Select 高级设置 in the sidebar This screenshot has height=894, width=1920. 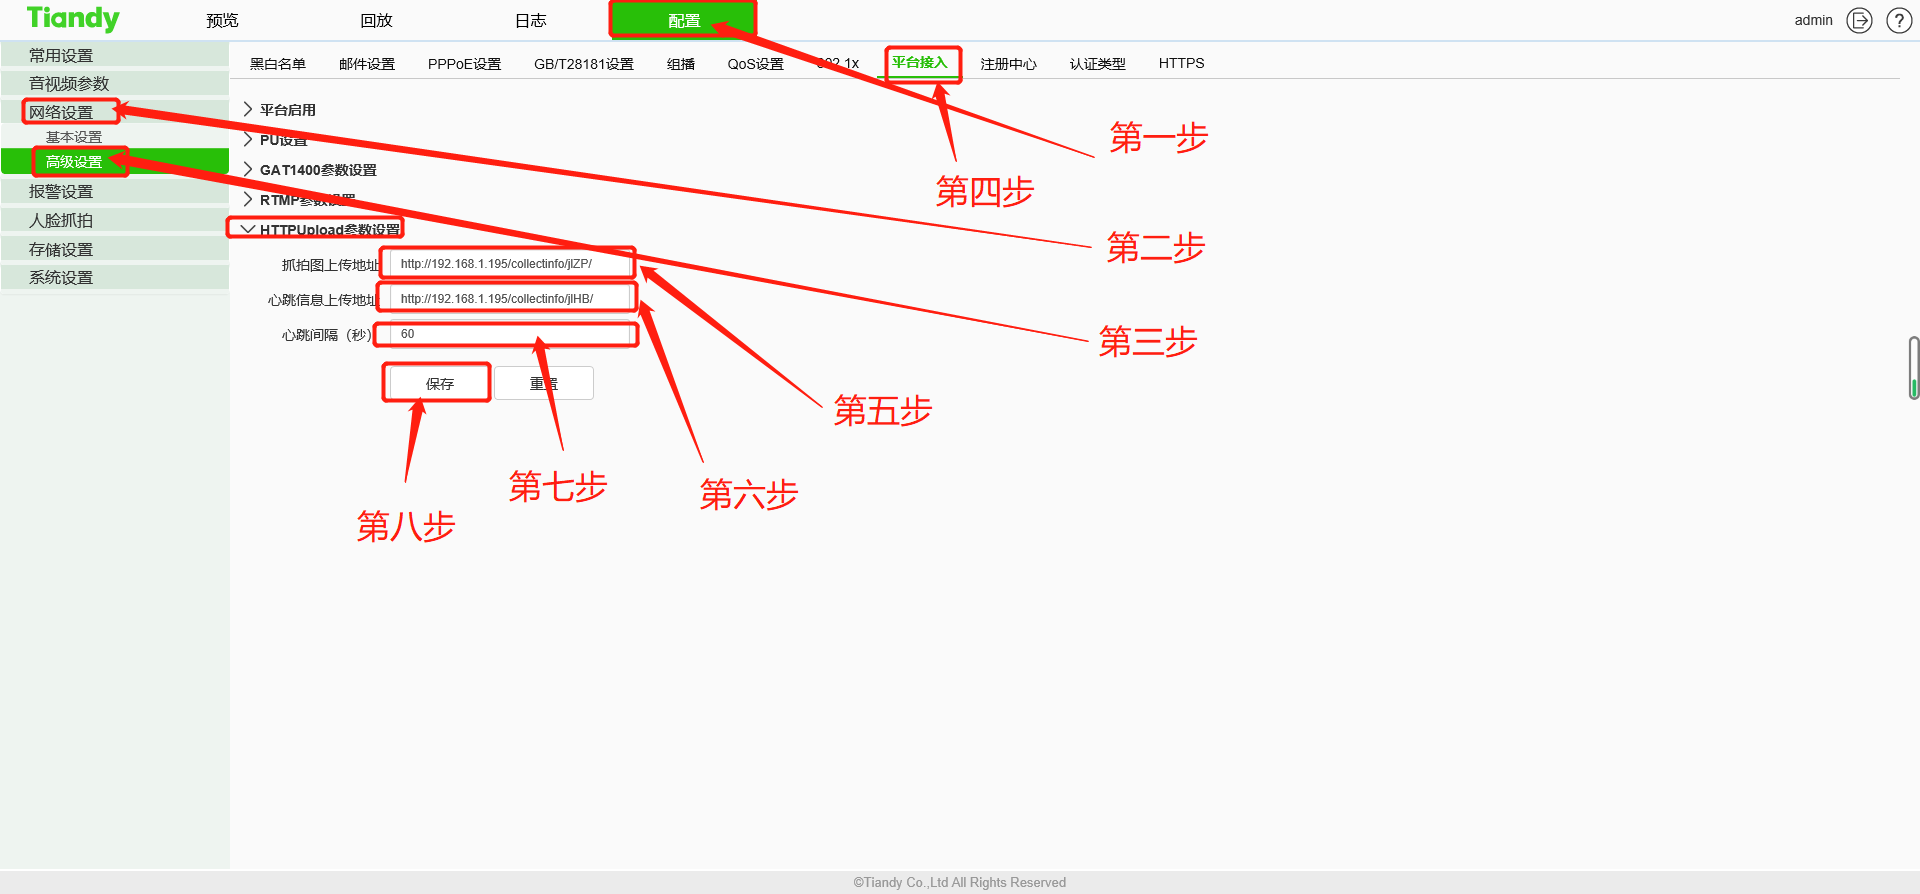coord(74,162)
